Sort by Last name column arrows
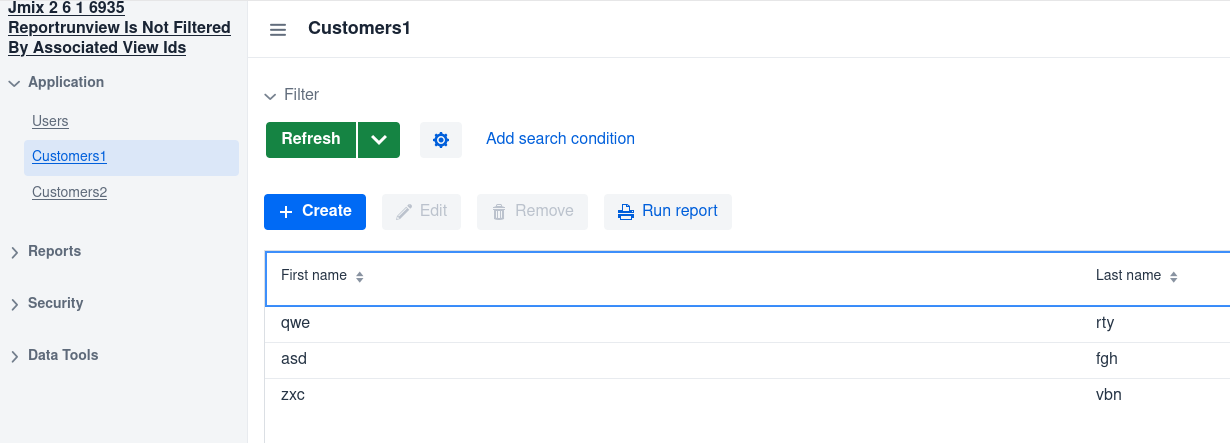 (1174, 277)
